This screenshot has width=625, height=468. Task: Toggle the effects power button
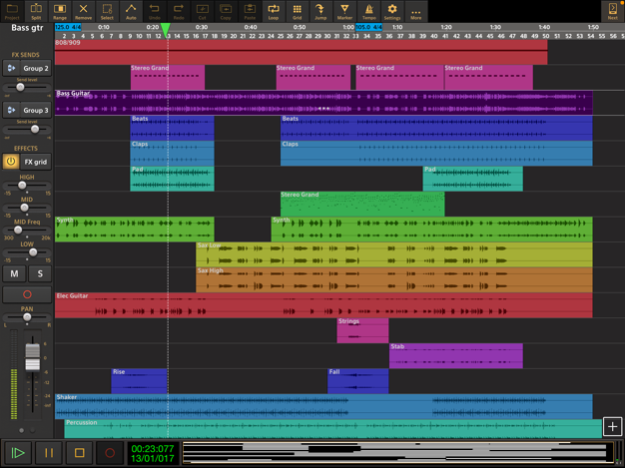[11, 161]
